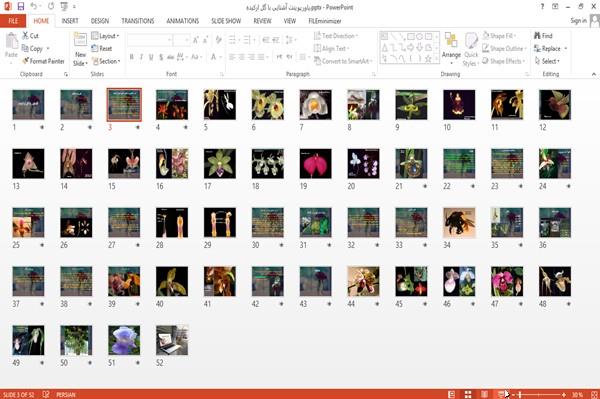Open the Help question mark icon
Viewport: 600px width, 399px height.
(x=542, y=7)
